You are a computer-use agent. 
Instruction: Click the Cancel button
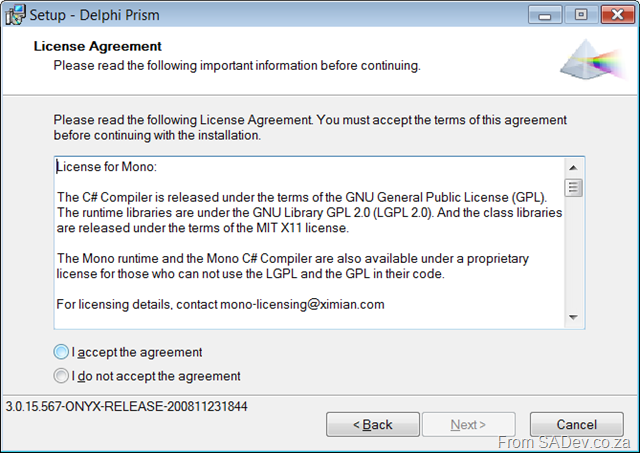[576, 424]
